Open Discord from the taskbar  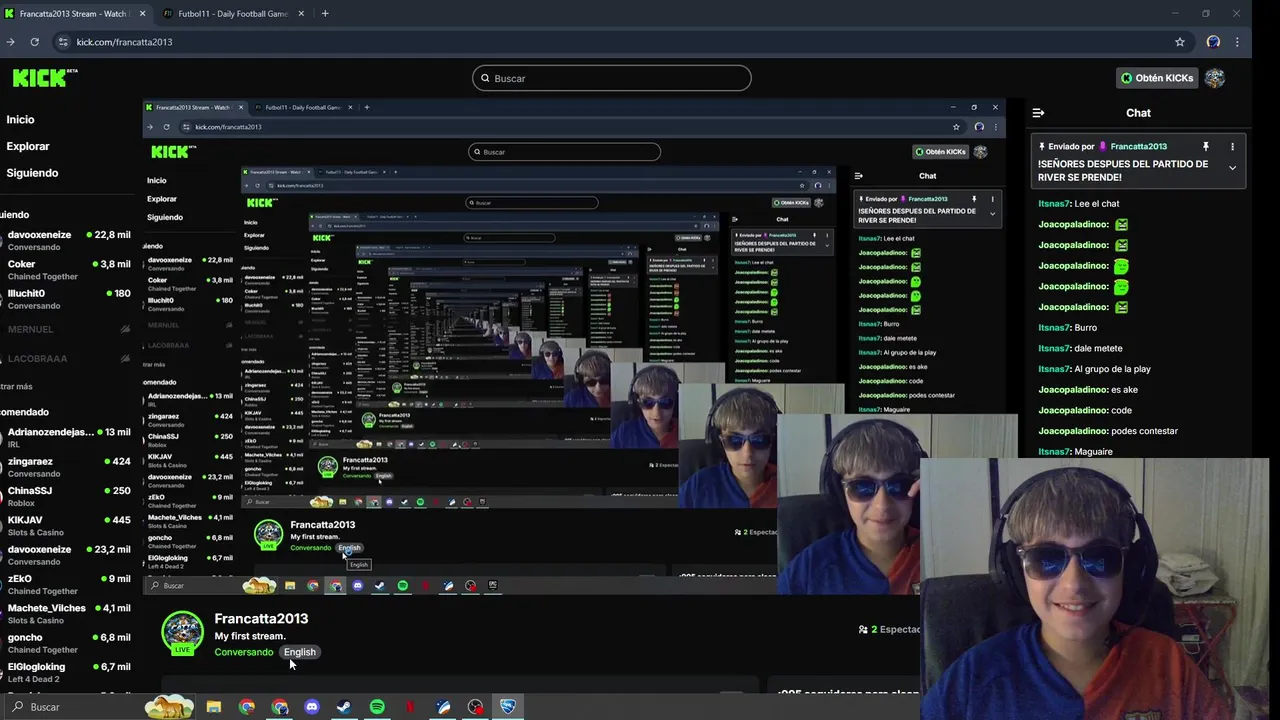tap(311, 707)
